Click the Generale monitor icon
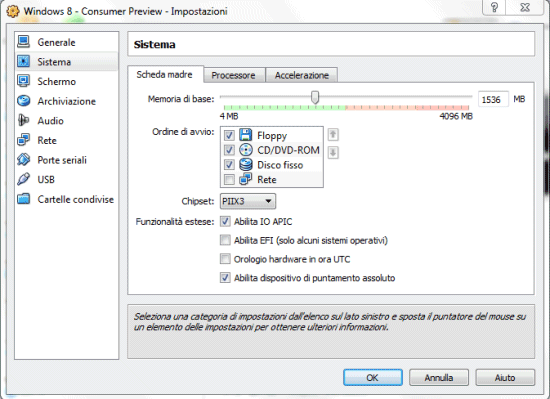 24,42
